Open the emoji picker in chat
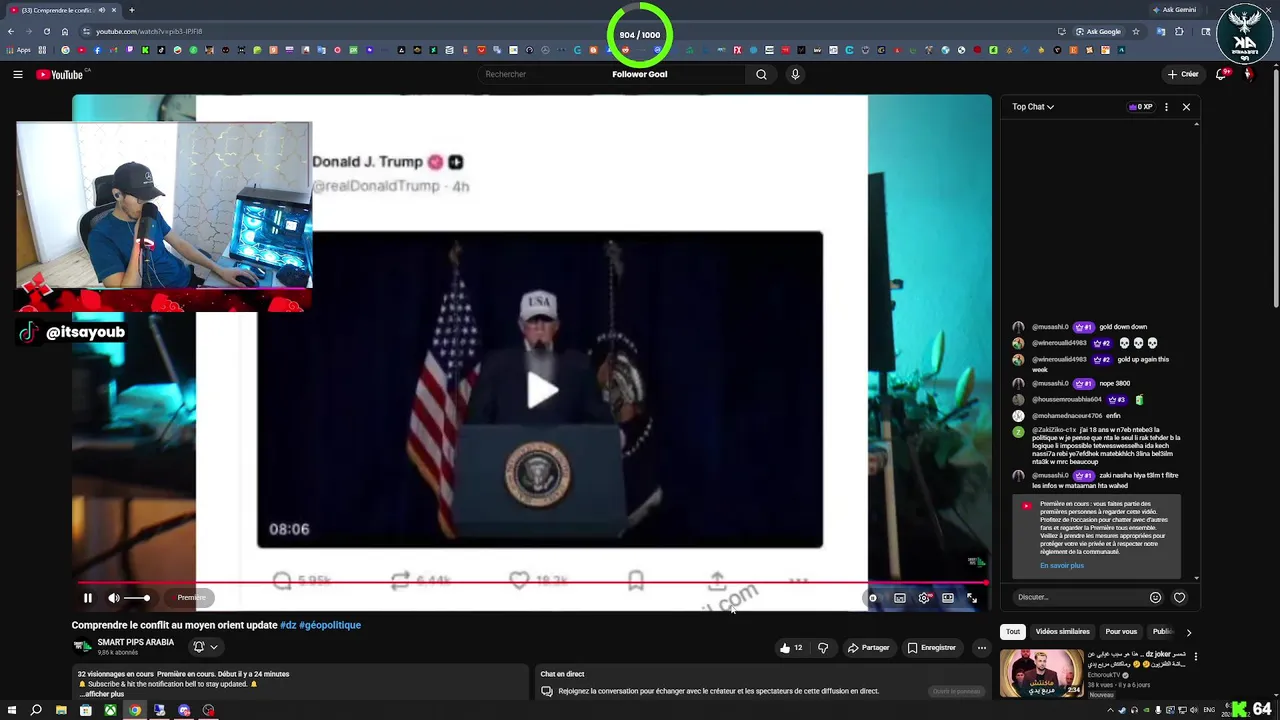The image size is (1280, 720). [1155, 597]
